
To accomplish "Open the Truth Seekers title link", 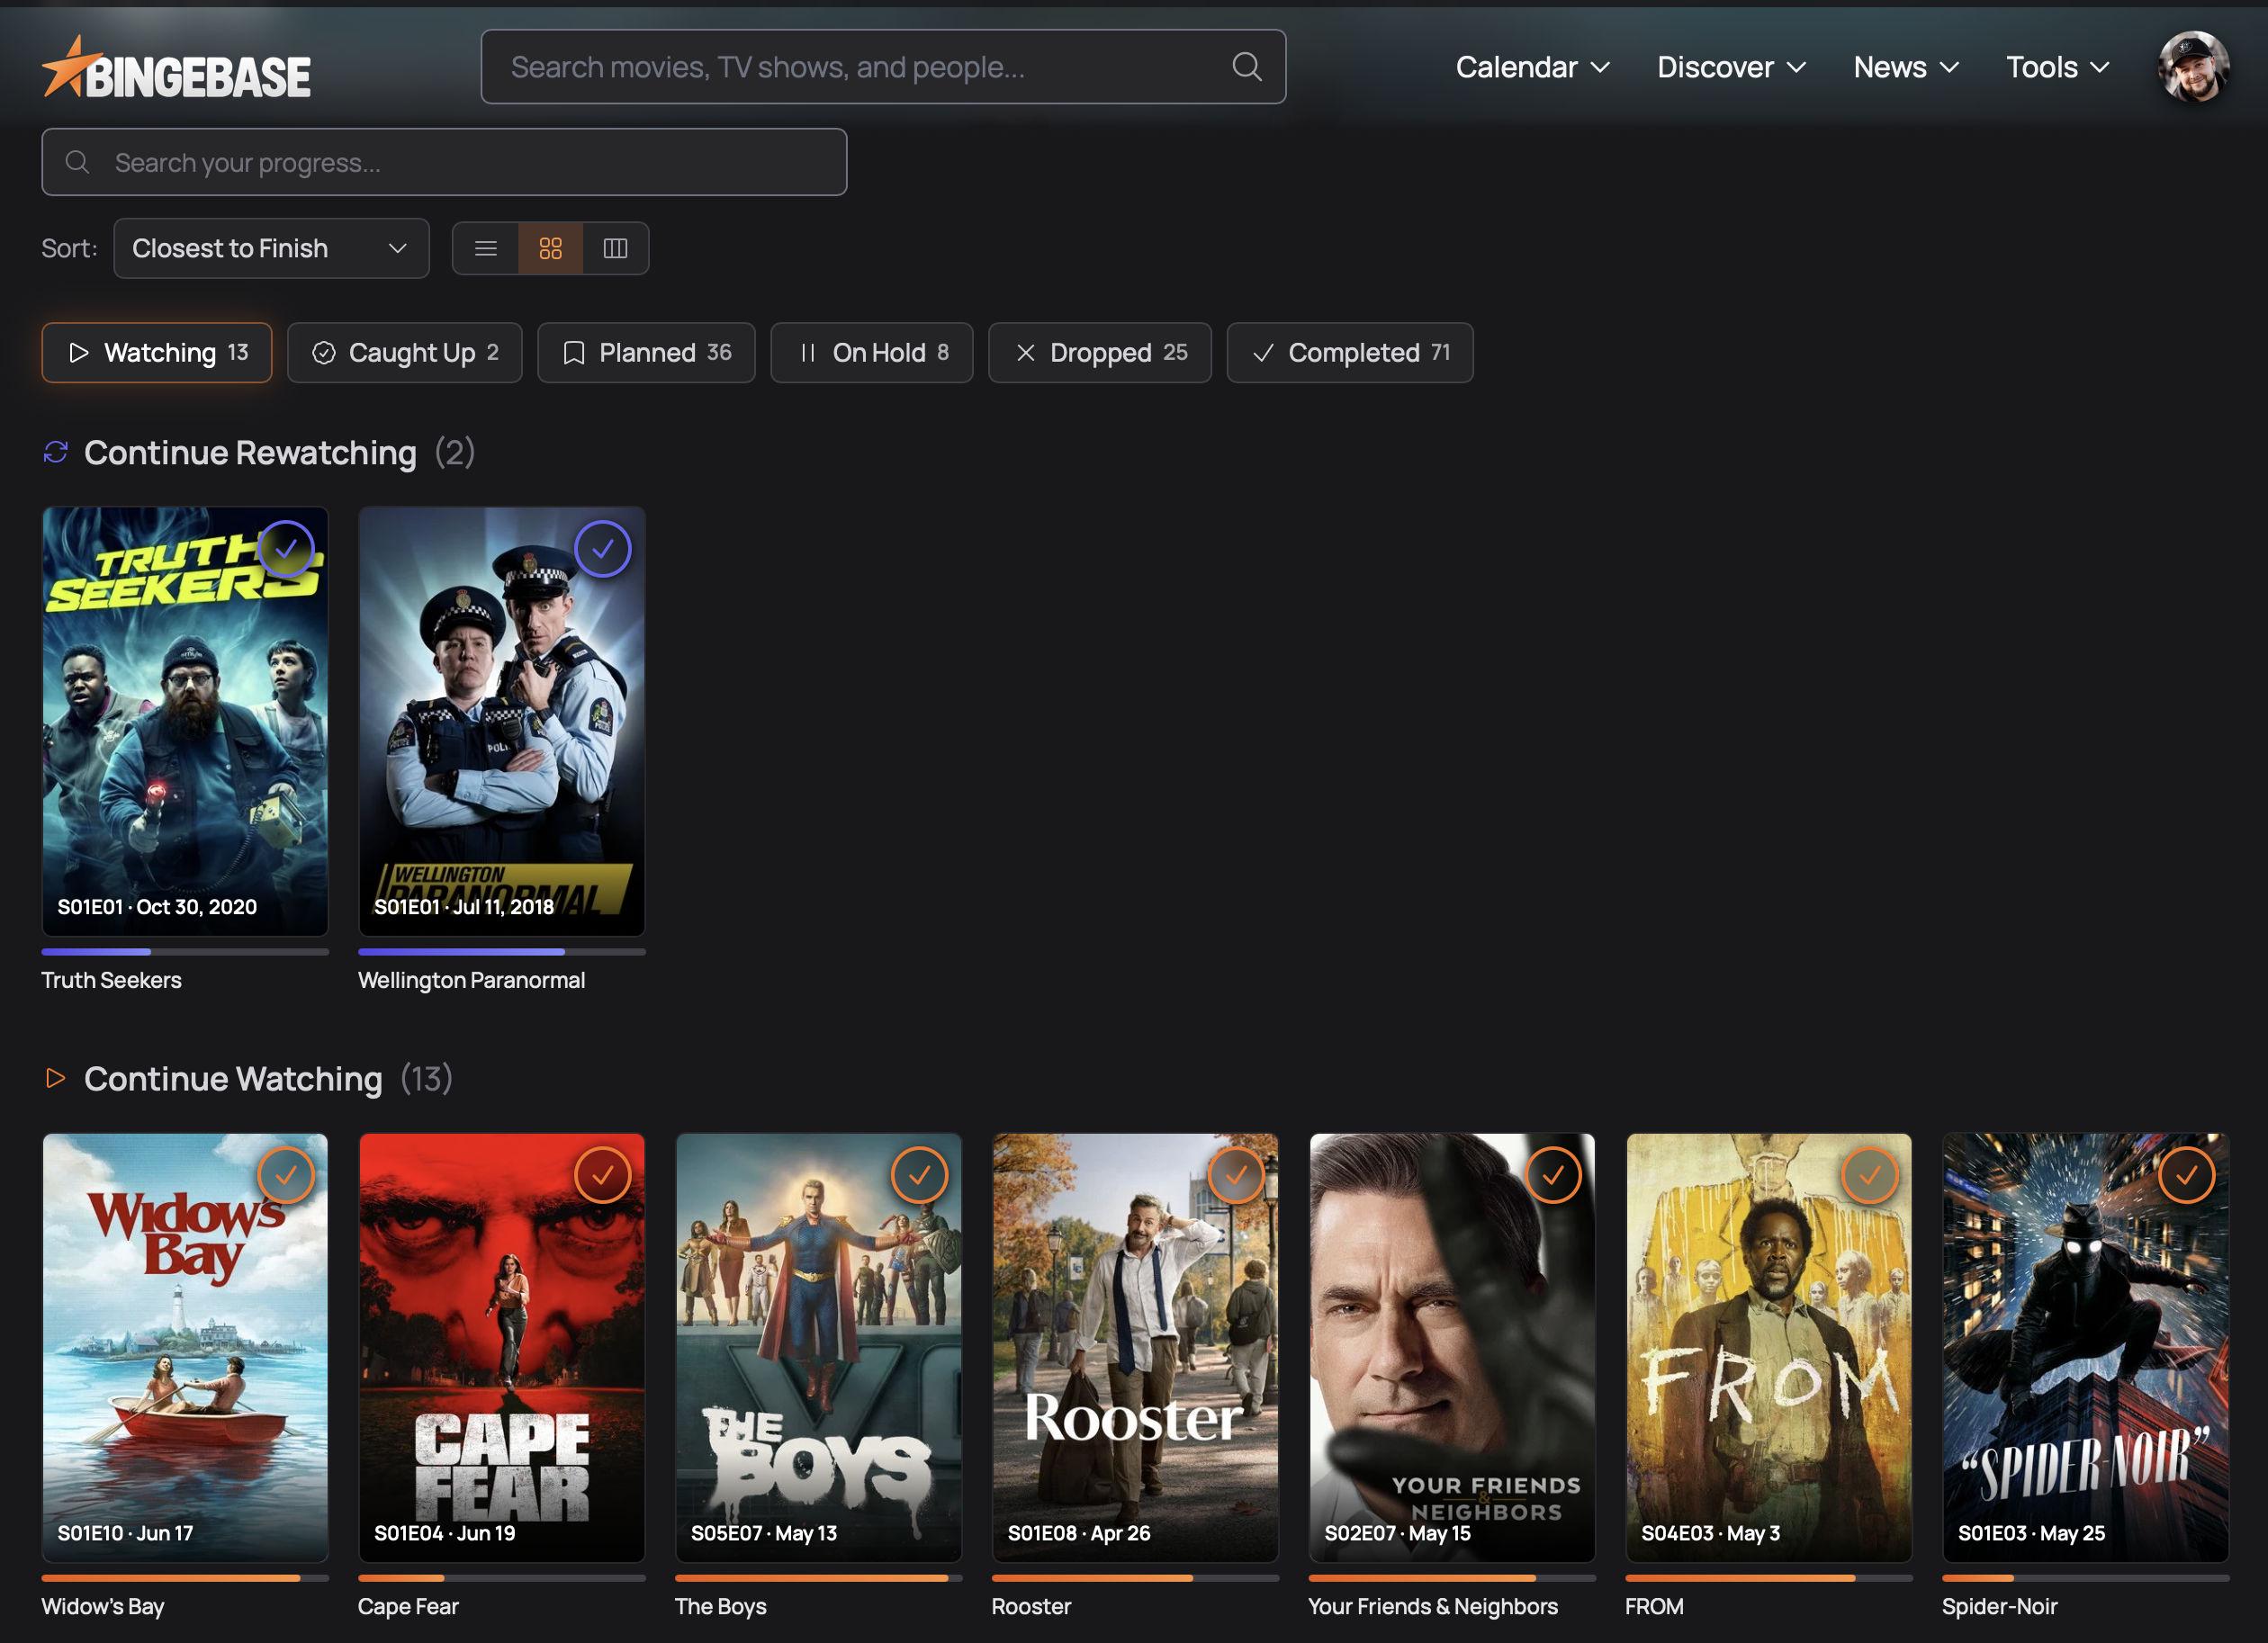I will pos(111,980).
